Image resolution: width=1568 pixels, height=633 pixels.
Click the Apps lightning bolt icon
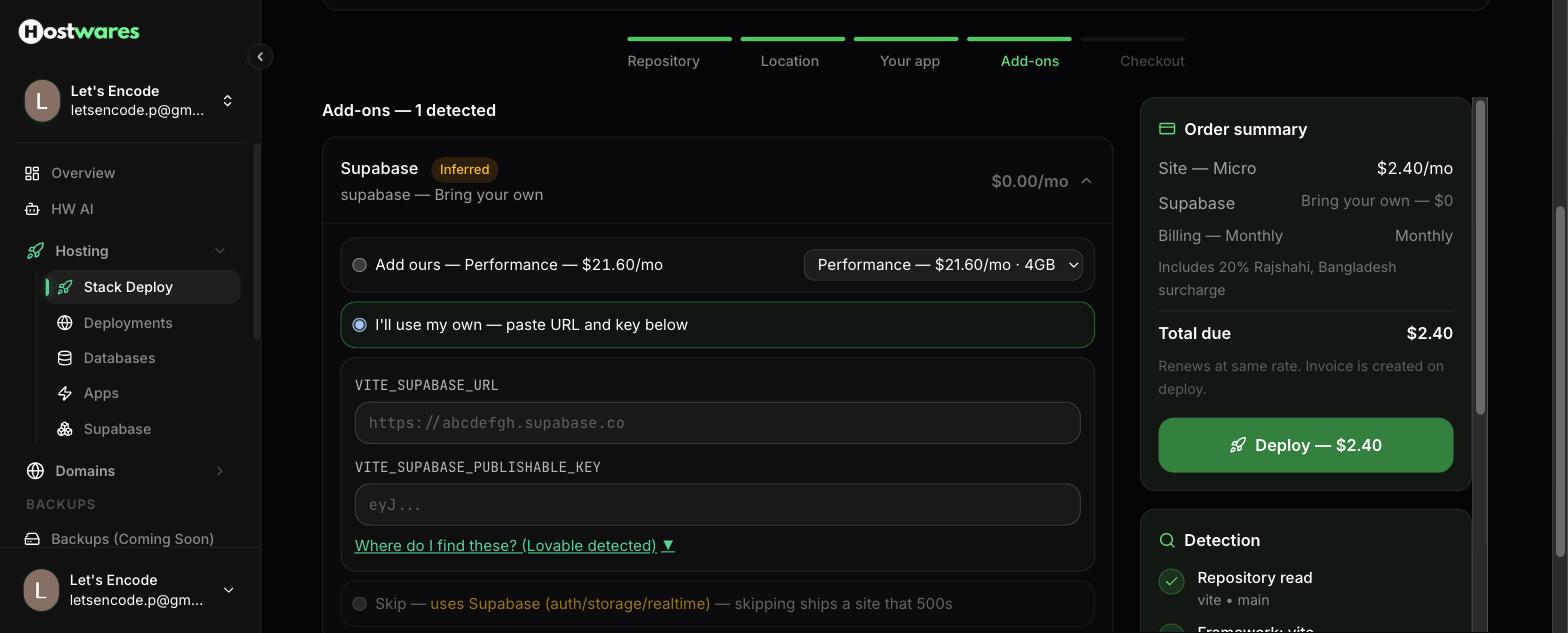pos(65,393)
